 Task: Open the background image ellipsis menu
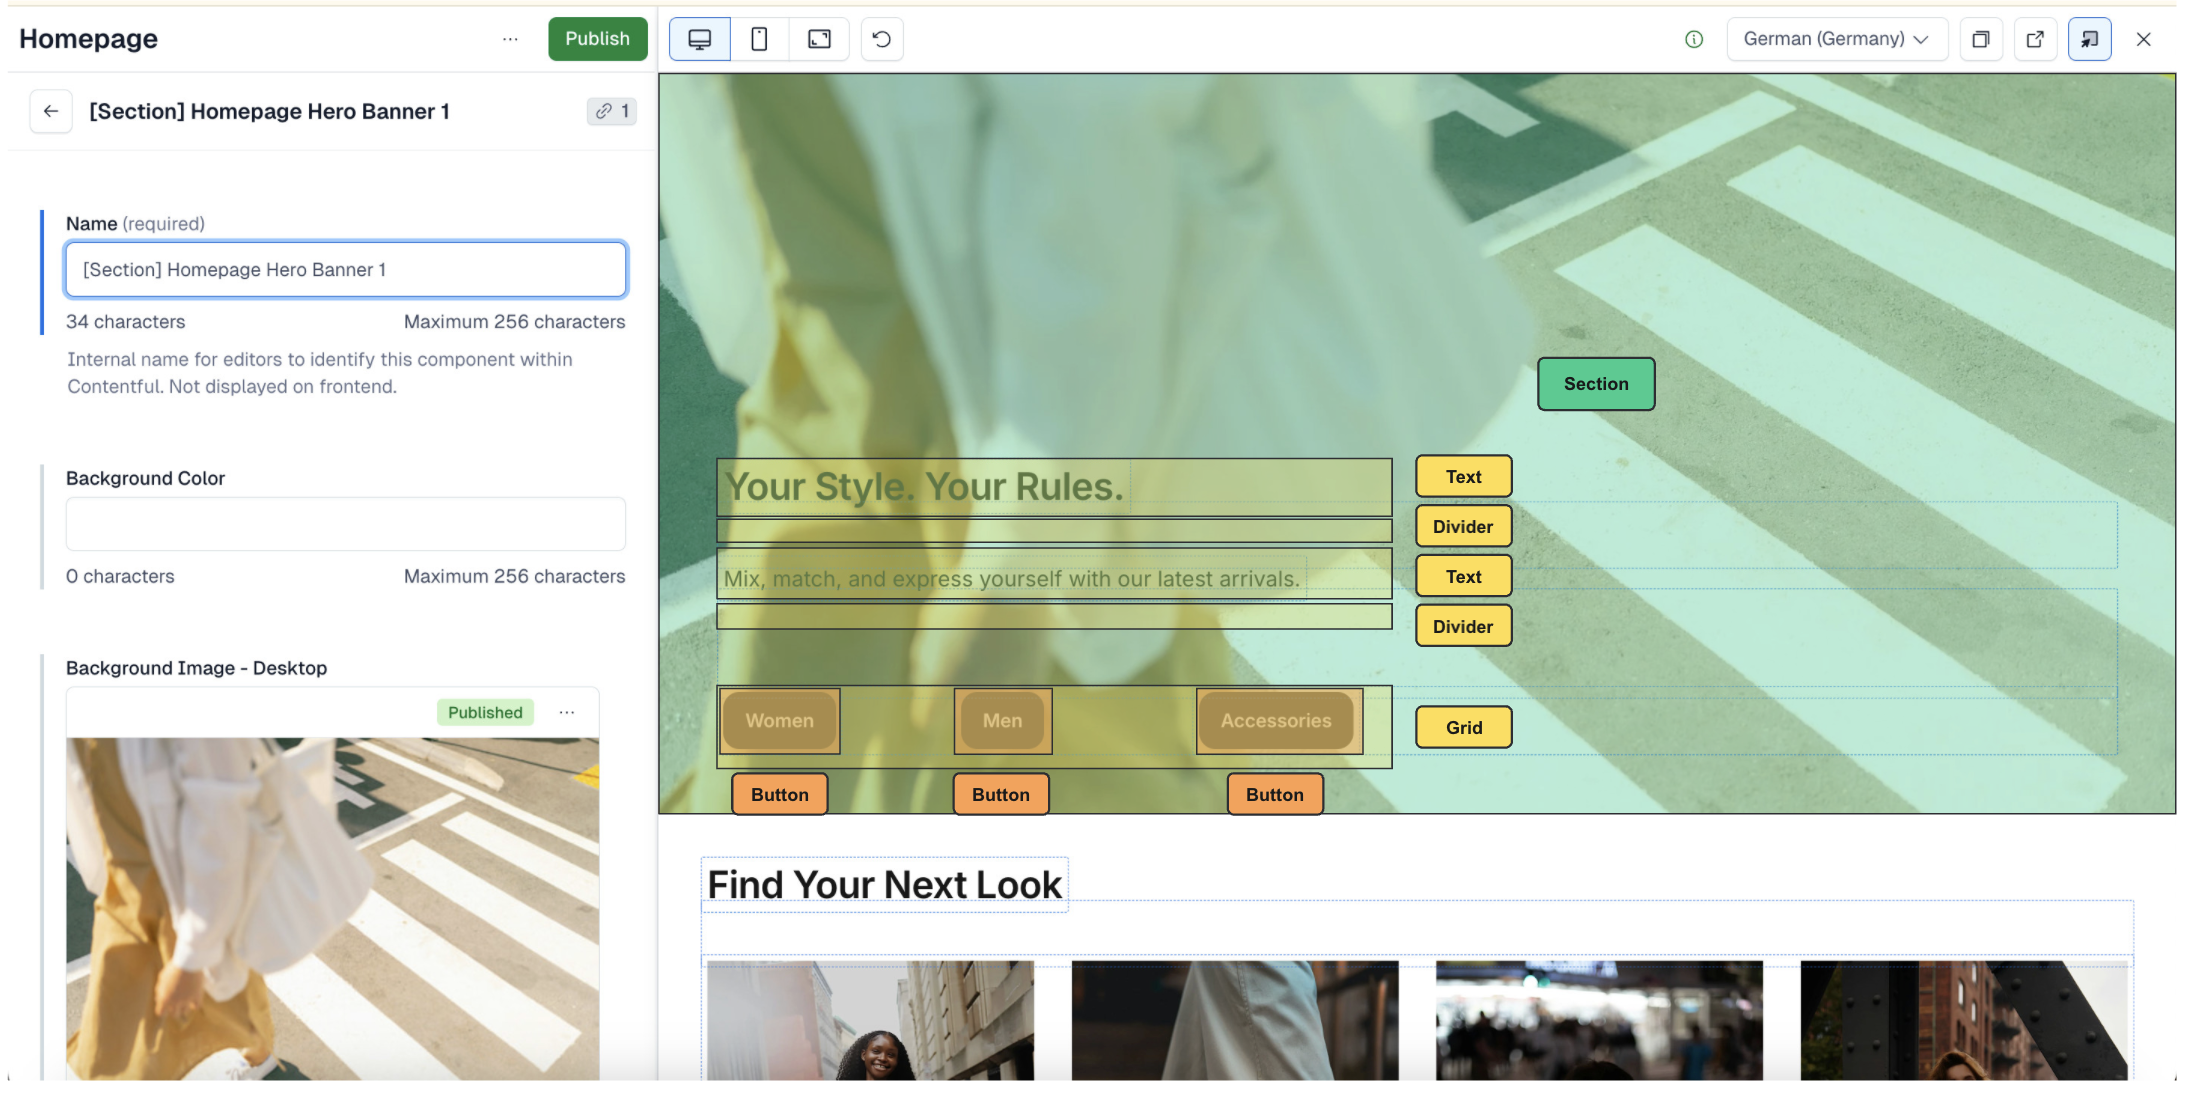[567, 712]
